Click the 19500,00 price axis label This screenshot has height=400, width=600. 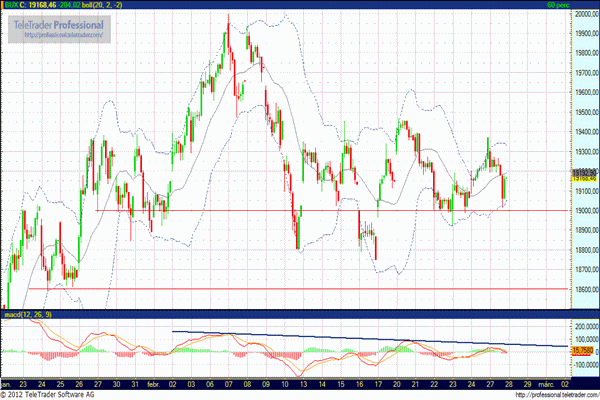pos(586,112)
